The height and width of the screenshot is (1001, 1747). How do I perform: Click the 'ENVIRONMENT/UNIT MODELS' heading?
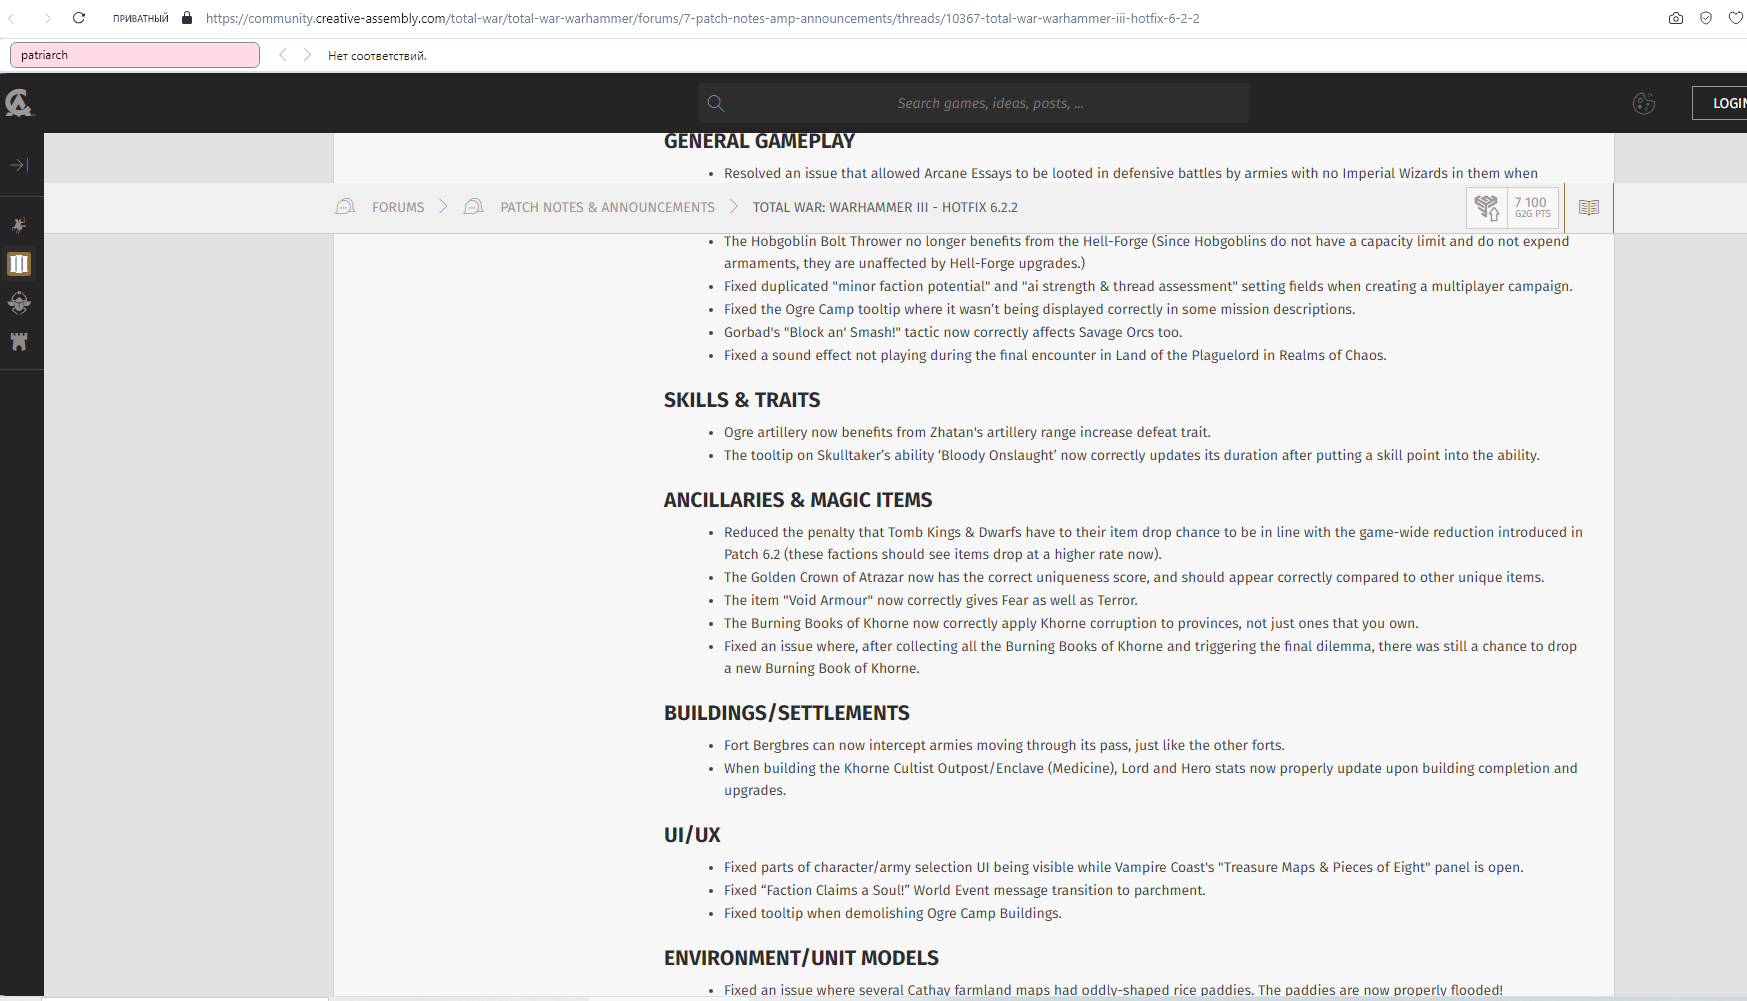[801, 958]
